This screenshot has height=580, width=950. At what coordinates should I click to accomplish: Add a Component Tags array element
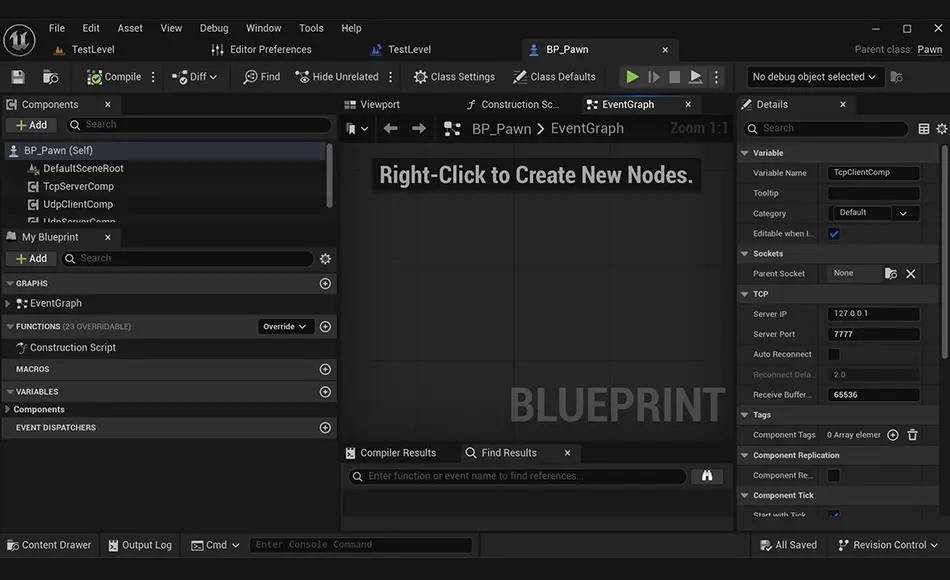point(892,435)
